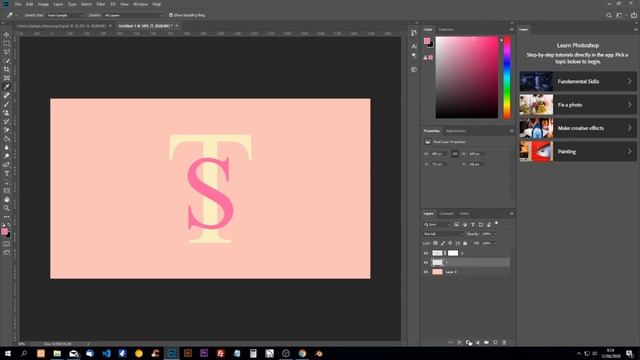Select the Frame tool
The image size is (640, 360).
tap(7, 78)
